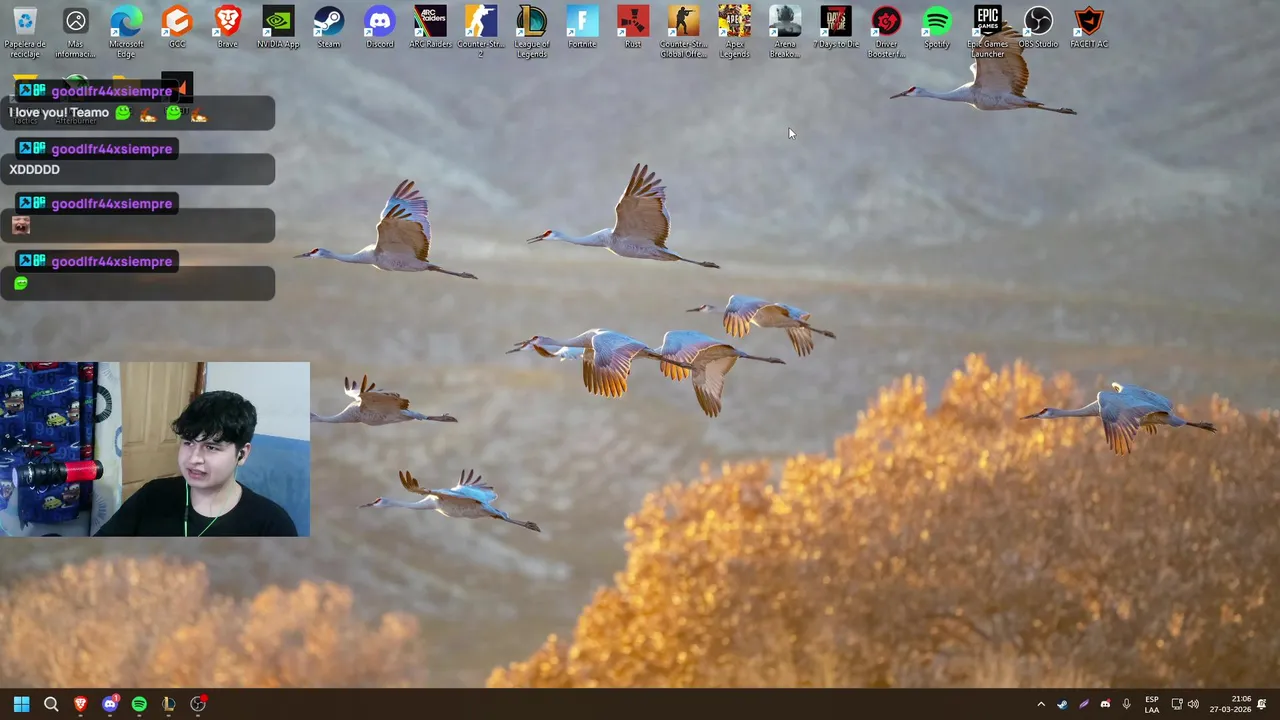Select the Driver Booster desktop shortcut
The width and height of the screenshot is (1280, 720).
tap(886, 31)
